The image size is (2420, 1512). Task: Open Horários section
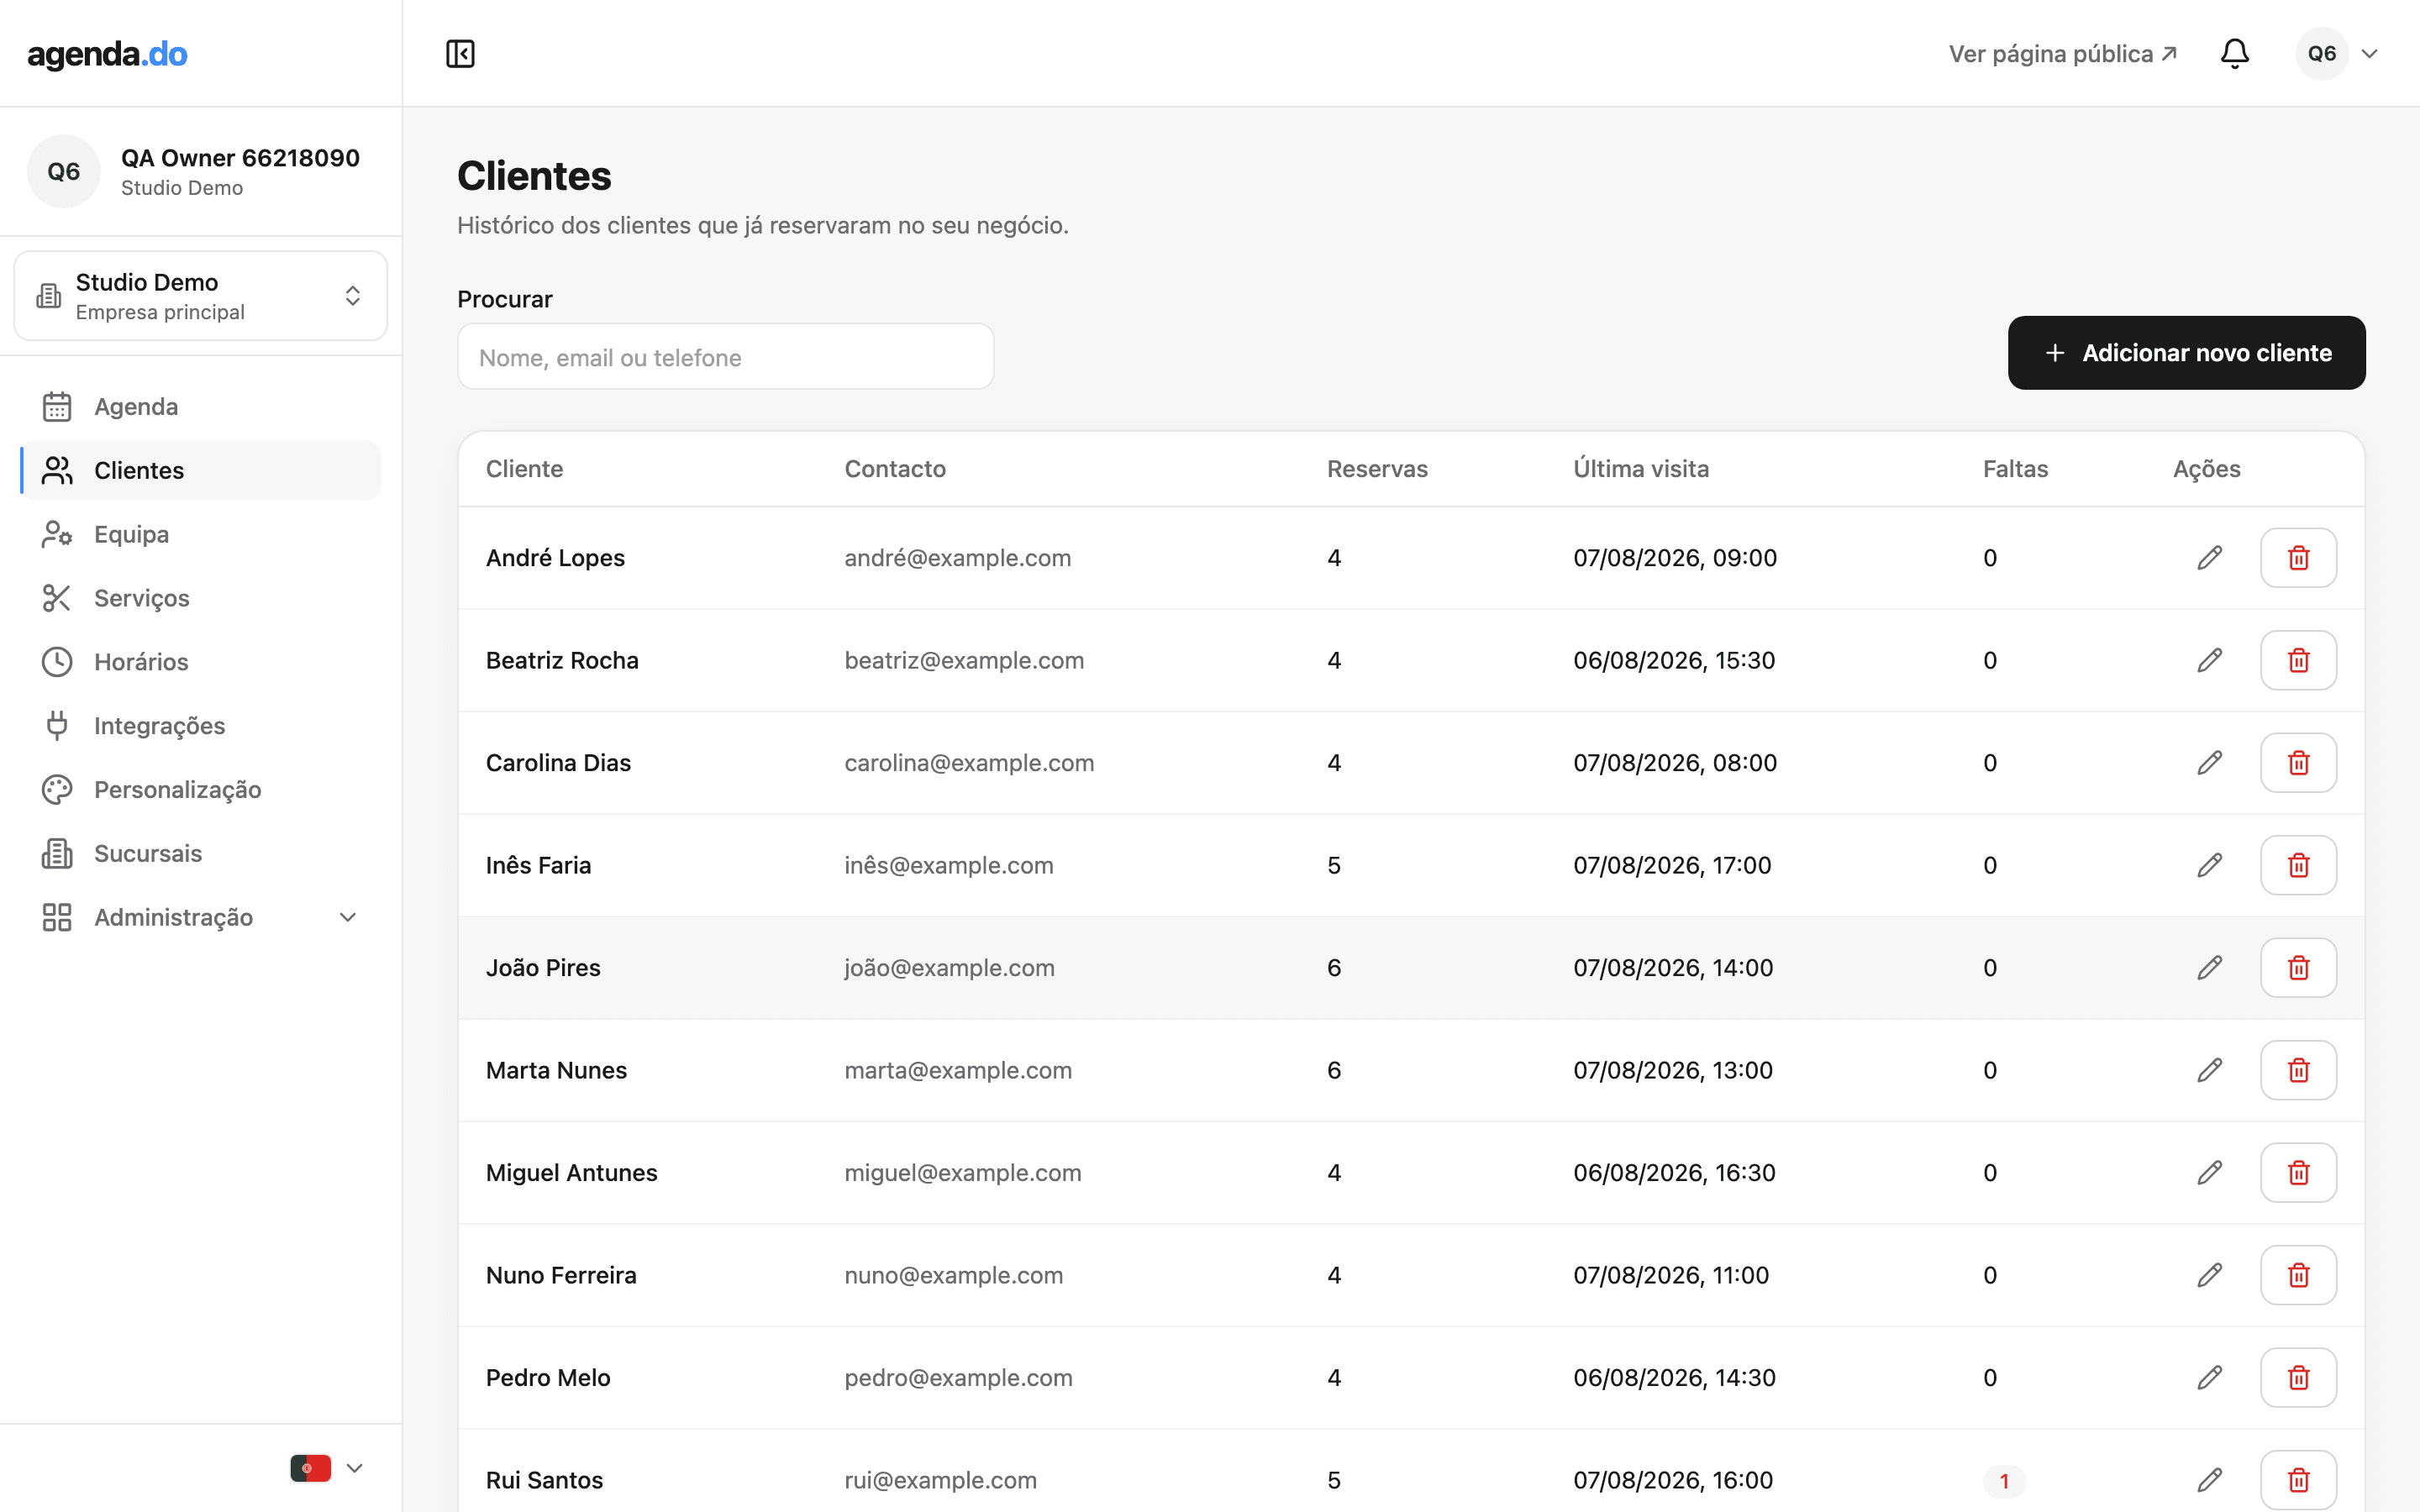pos(201,662)
